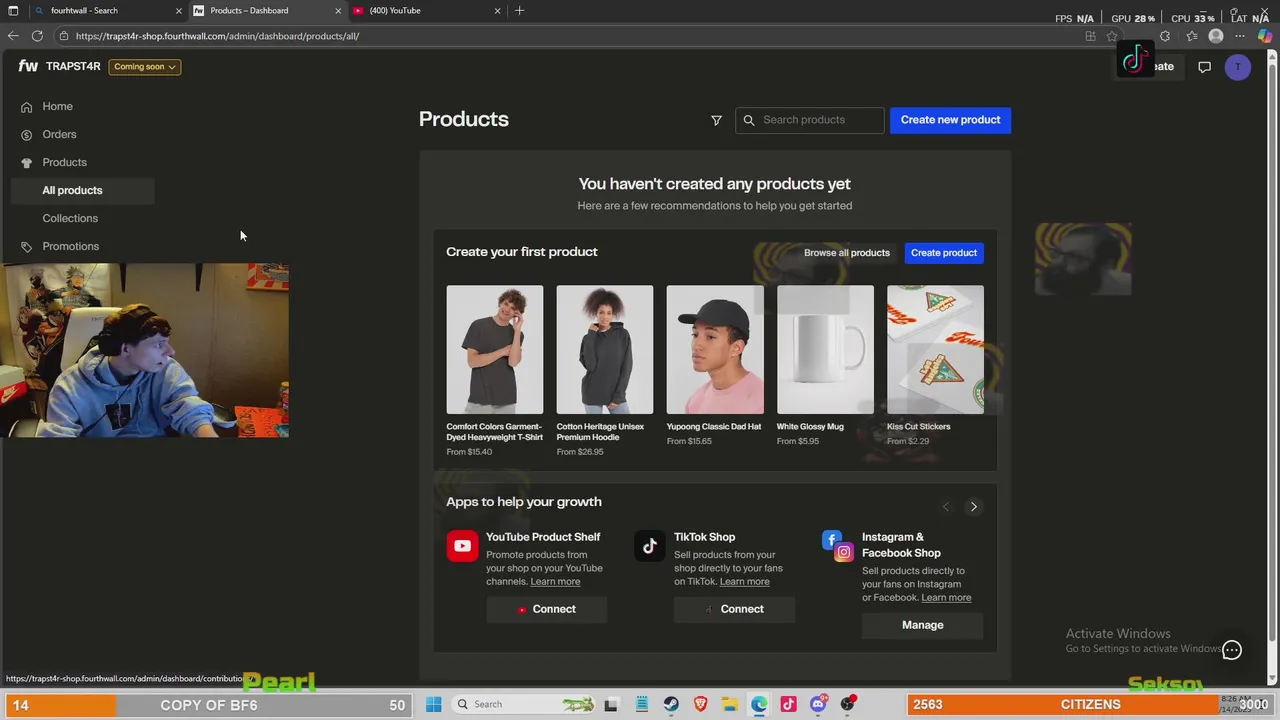Open the tab actions menu icon
The image size is (1280, 720).
click(13, 10)
